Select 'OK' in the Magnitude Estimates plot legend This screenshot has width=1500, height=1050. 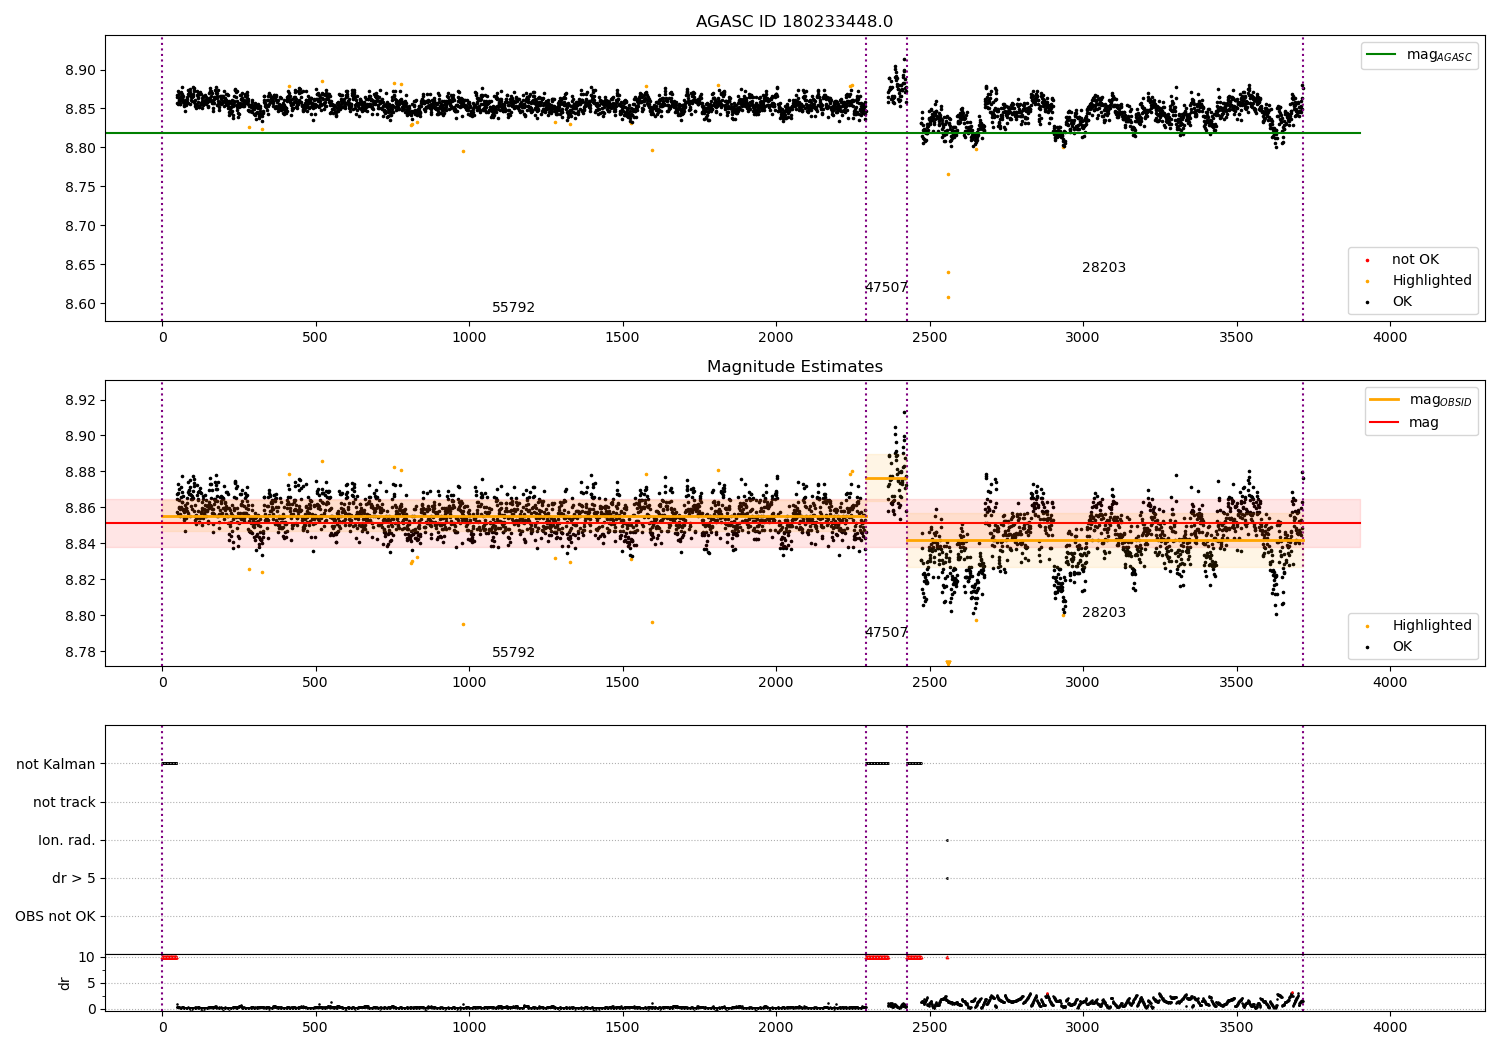(1402, 647)
